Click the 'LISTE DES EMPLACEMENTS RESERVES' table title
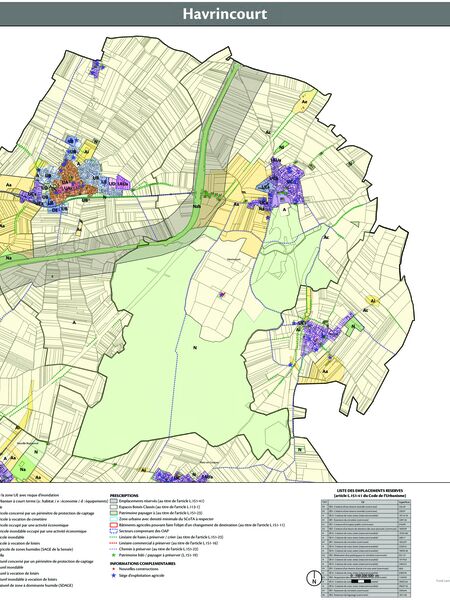The width and height of the screenshot is (450, 600). (x=370, y=491)
